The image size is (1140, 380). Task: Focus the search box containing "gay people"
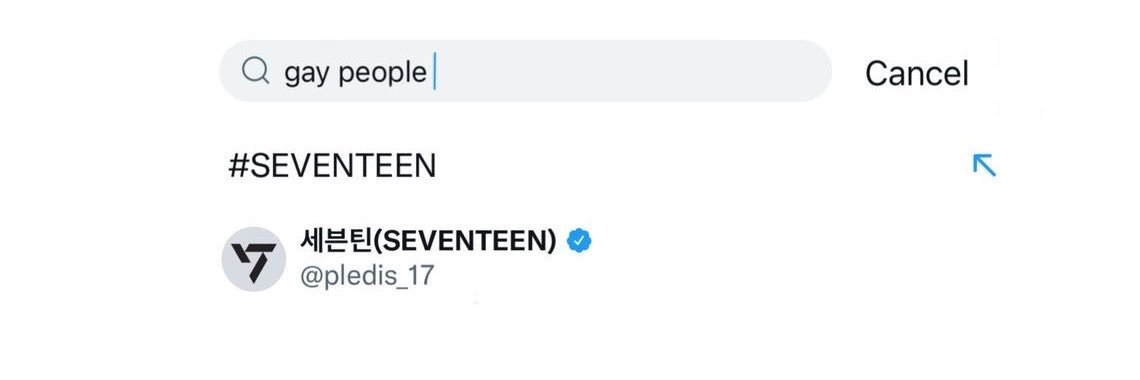tap(525, 71)
